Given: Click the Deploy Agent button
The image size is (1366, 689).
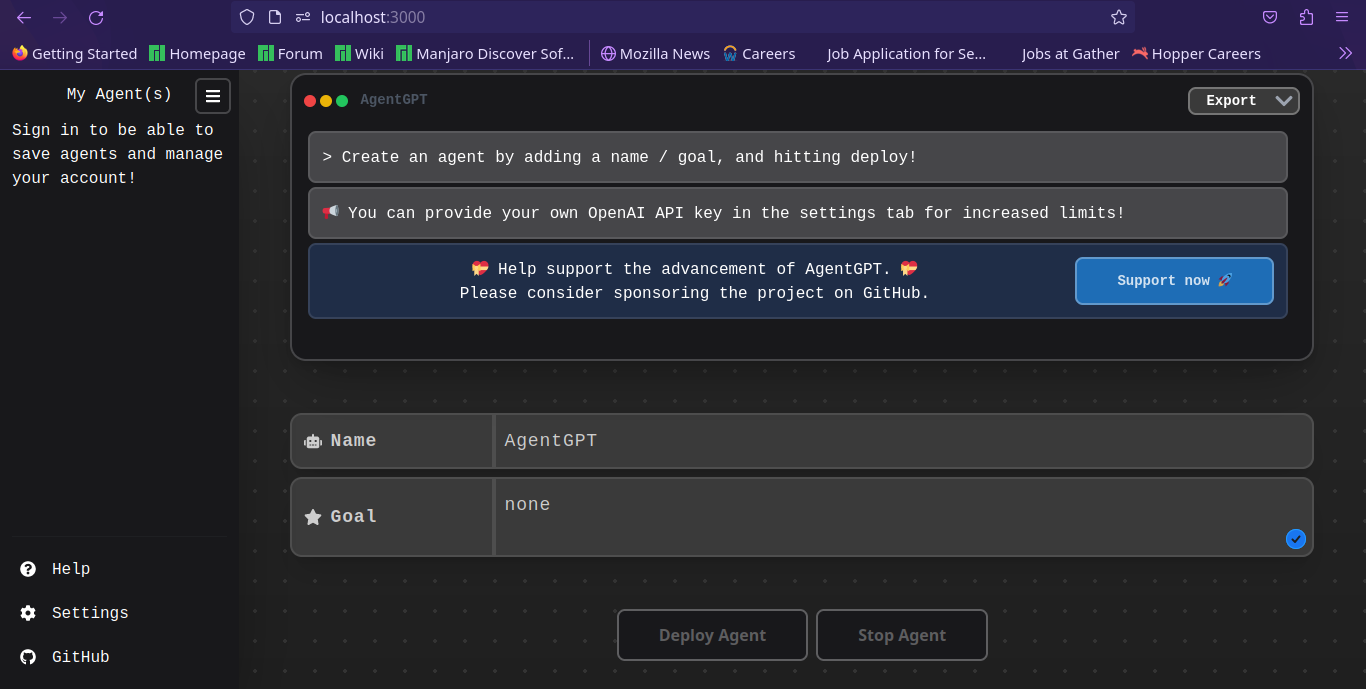Looking at the screenshot, I should click(x=712, y=634).
